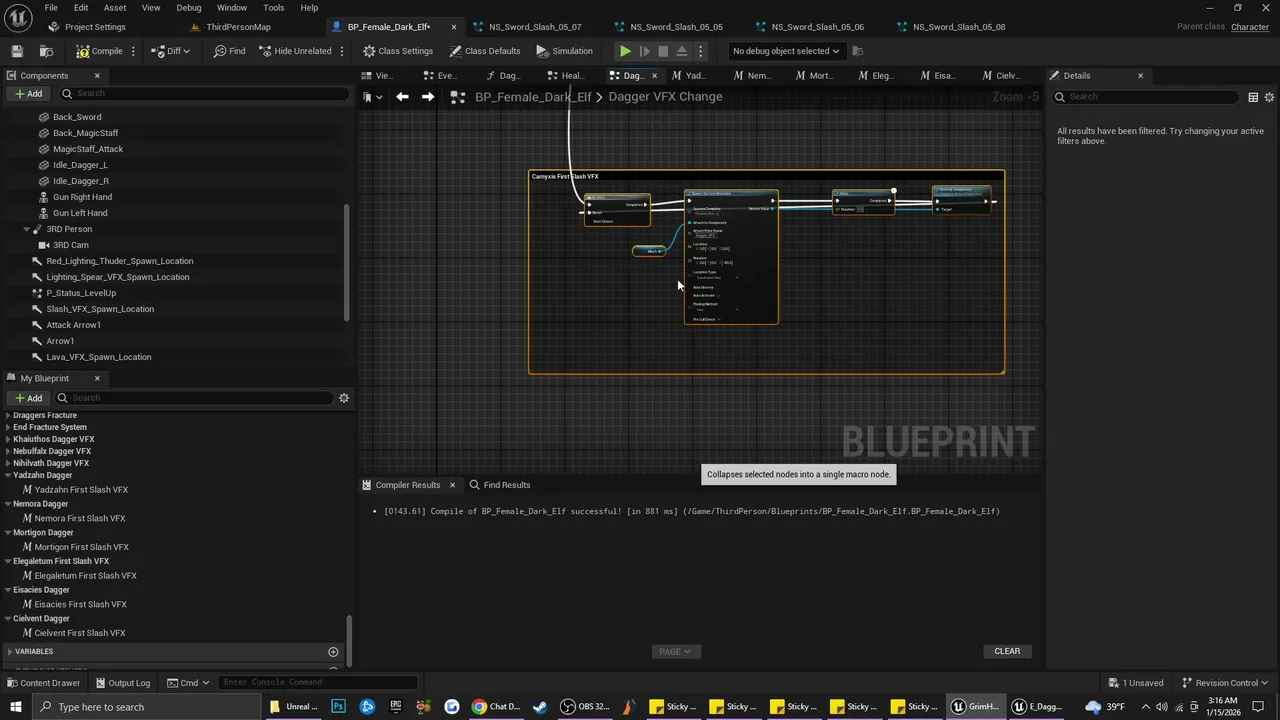Compile the blueprint
The height and width of the screenshot is (720, 1280).
(99, 51)
